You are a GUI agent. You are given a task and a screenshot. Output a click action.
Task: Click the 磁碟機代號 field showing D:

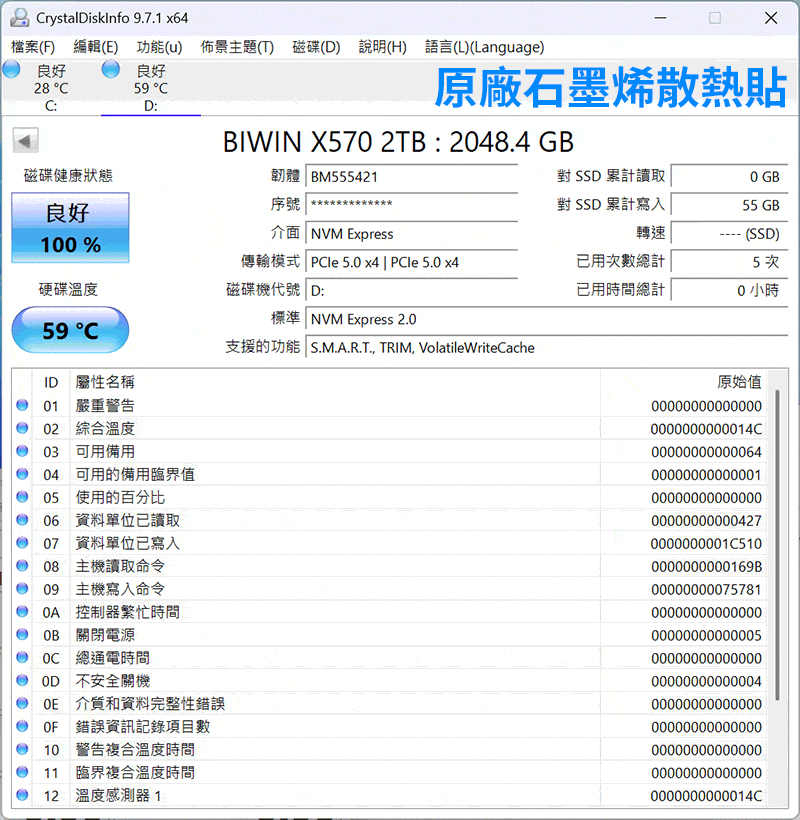412,290
